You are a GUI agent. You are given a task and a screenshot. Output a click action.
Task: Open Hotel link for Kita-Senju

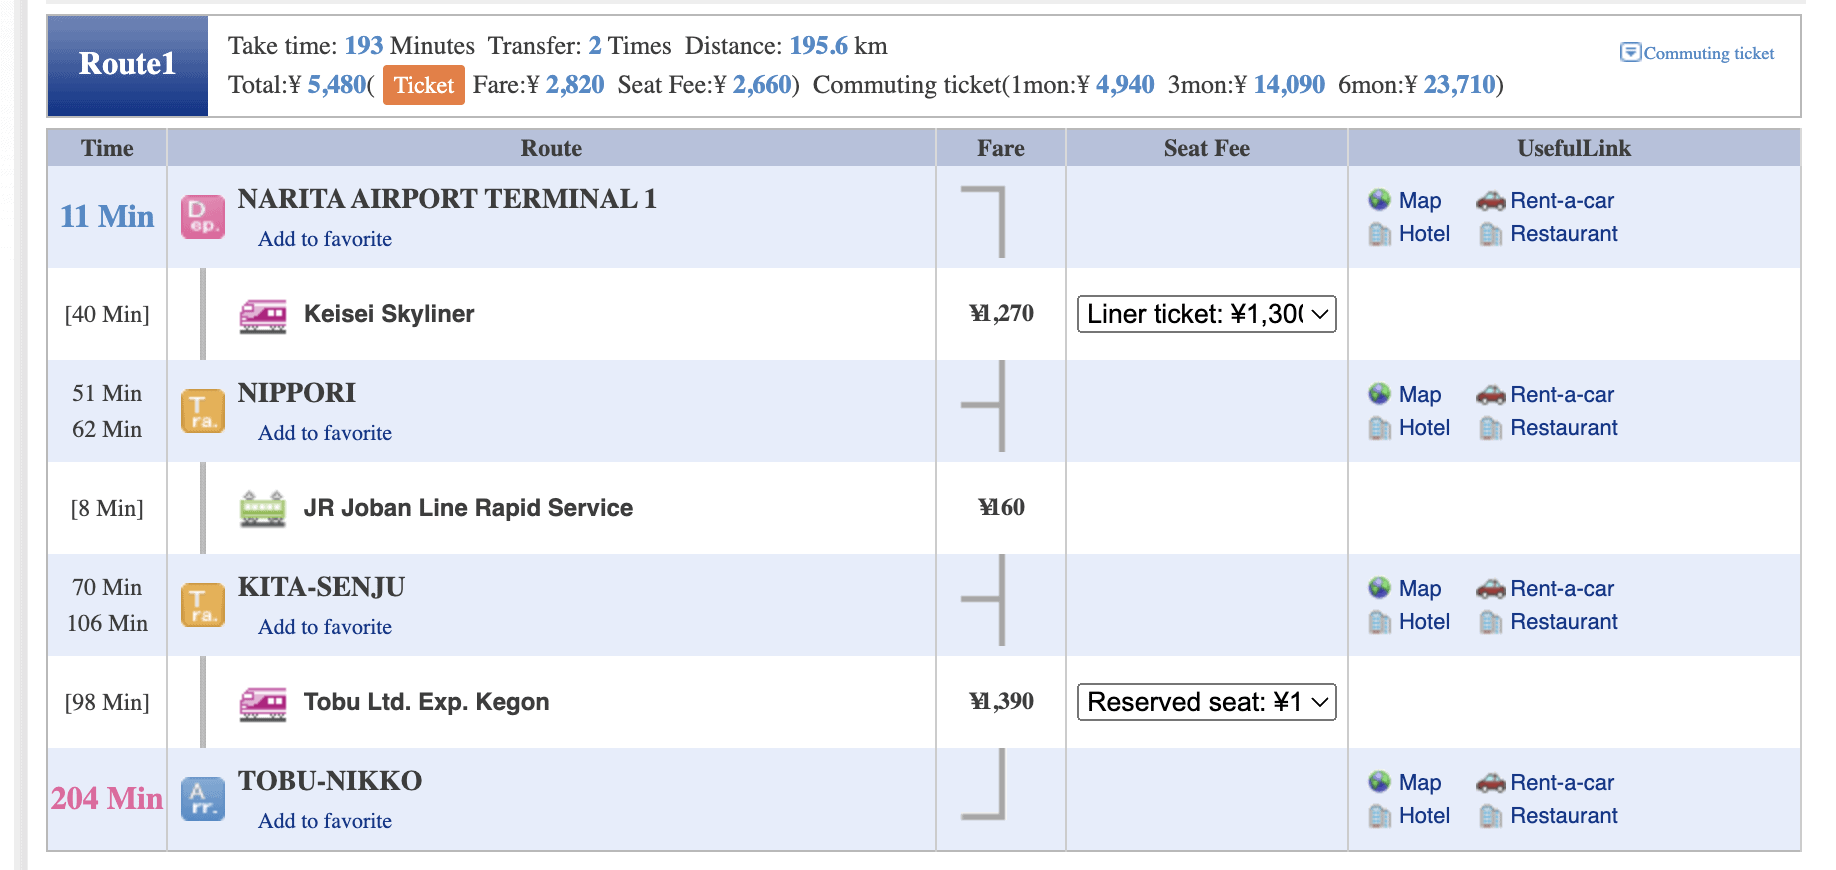tap(1424, 622)
